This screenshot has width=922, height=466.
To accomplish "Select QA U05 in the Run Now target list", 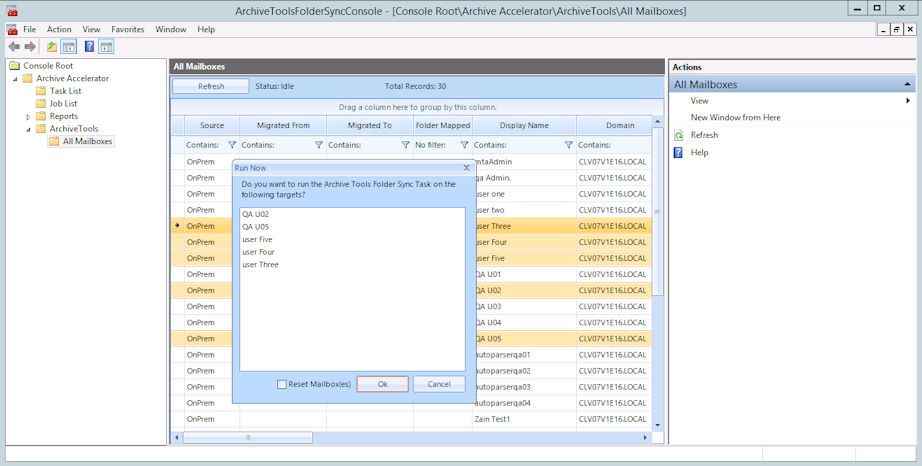I will pos(255,227).
